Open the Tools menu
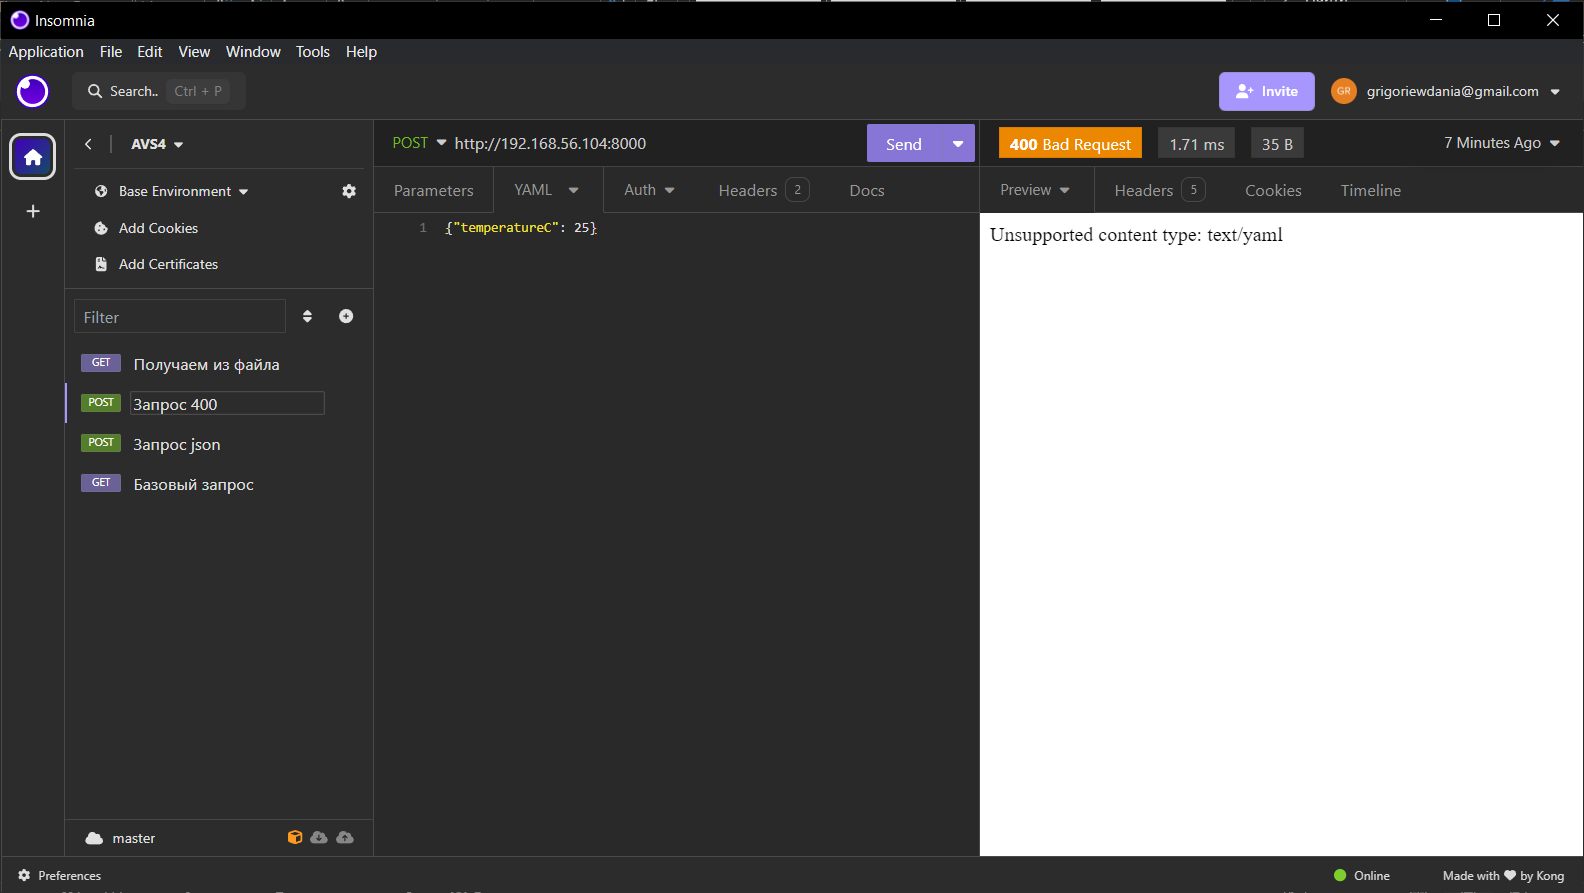Screen dimensions: 1584x893 coord(313,52)
